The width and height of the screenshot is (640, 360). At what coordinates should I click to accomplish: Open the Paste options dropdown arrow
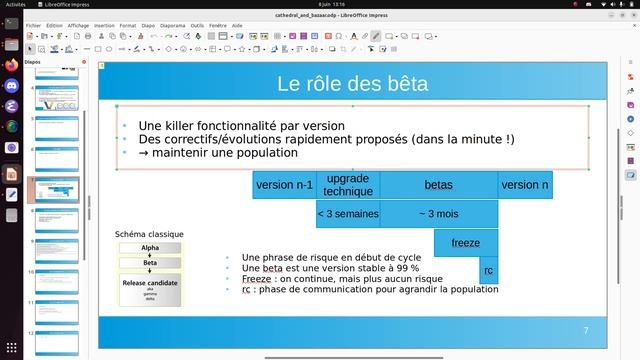tap(131, 36)
